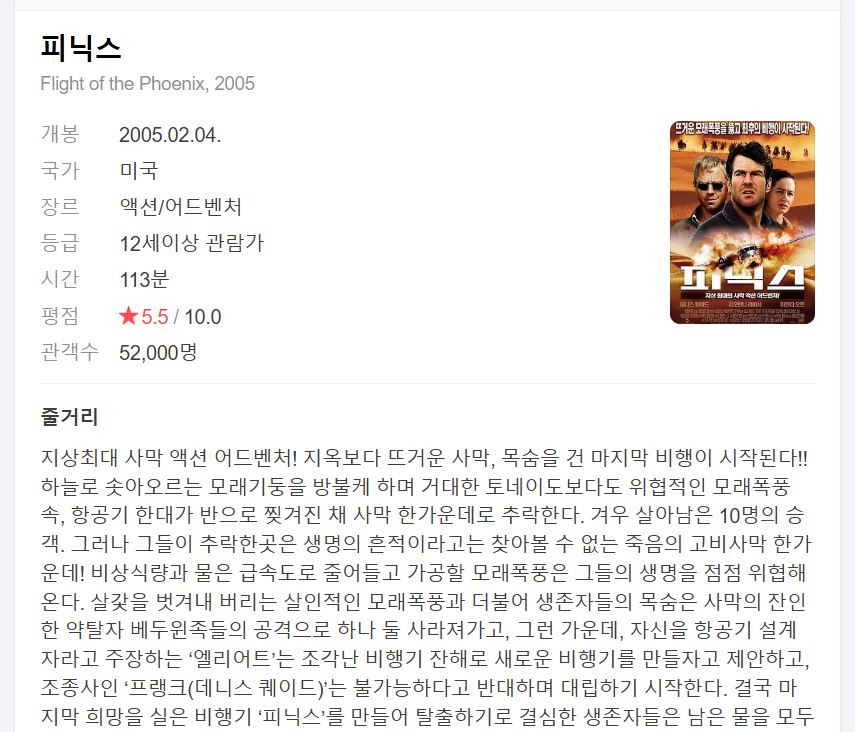Click the 장르 label
855x732 pixels.
click(60, 206)
